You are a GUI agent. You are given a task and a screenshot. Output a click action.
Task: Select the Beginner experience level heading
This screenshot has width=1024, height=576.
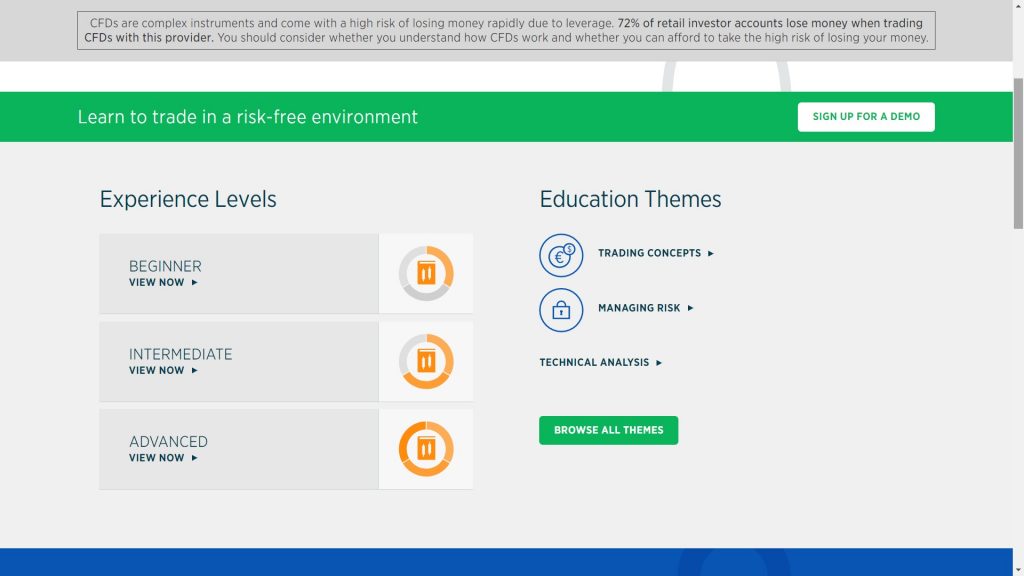point(165,266)
